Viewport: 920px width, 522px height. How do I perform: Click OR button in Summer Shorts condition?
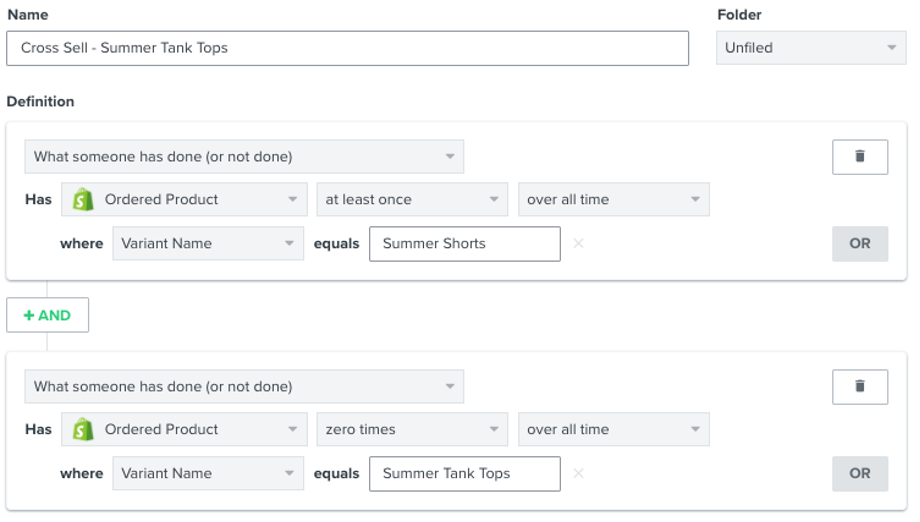tap(859, 244)
